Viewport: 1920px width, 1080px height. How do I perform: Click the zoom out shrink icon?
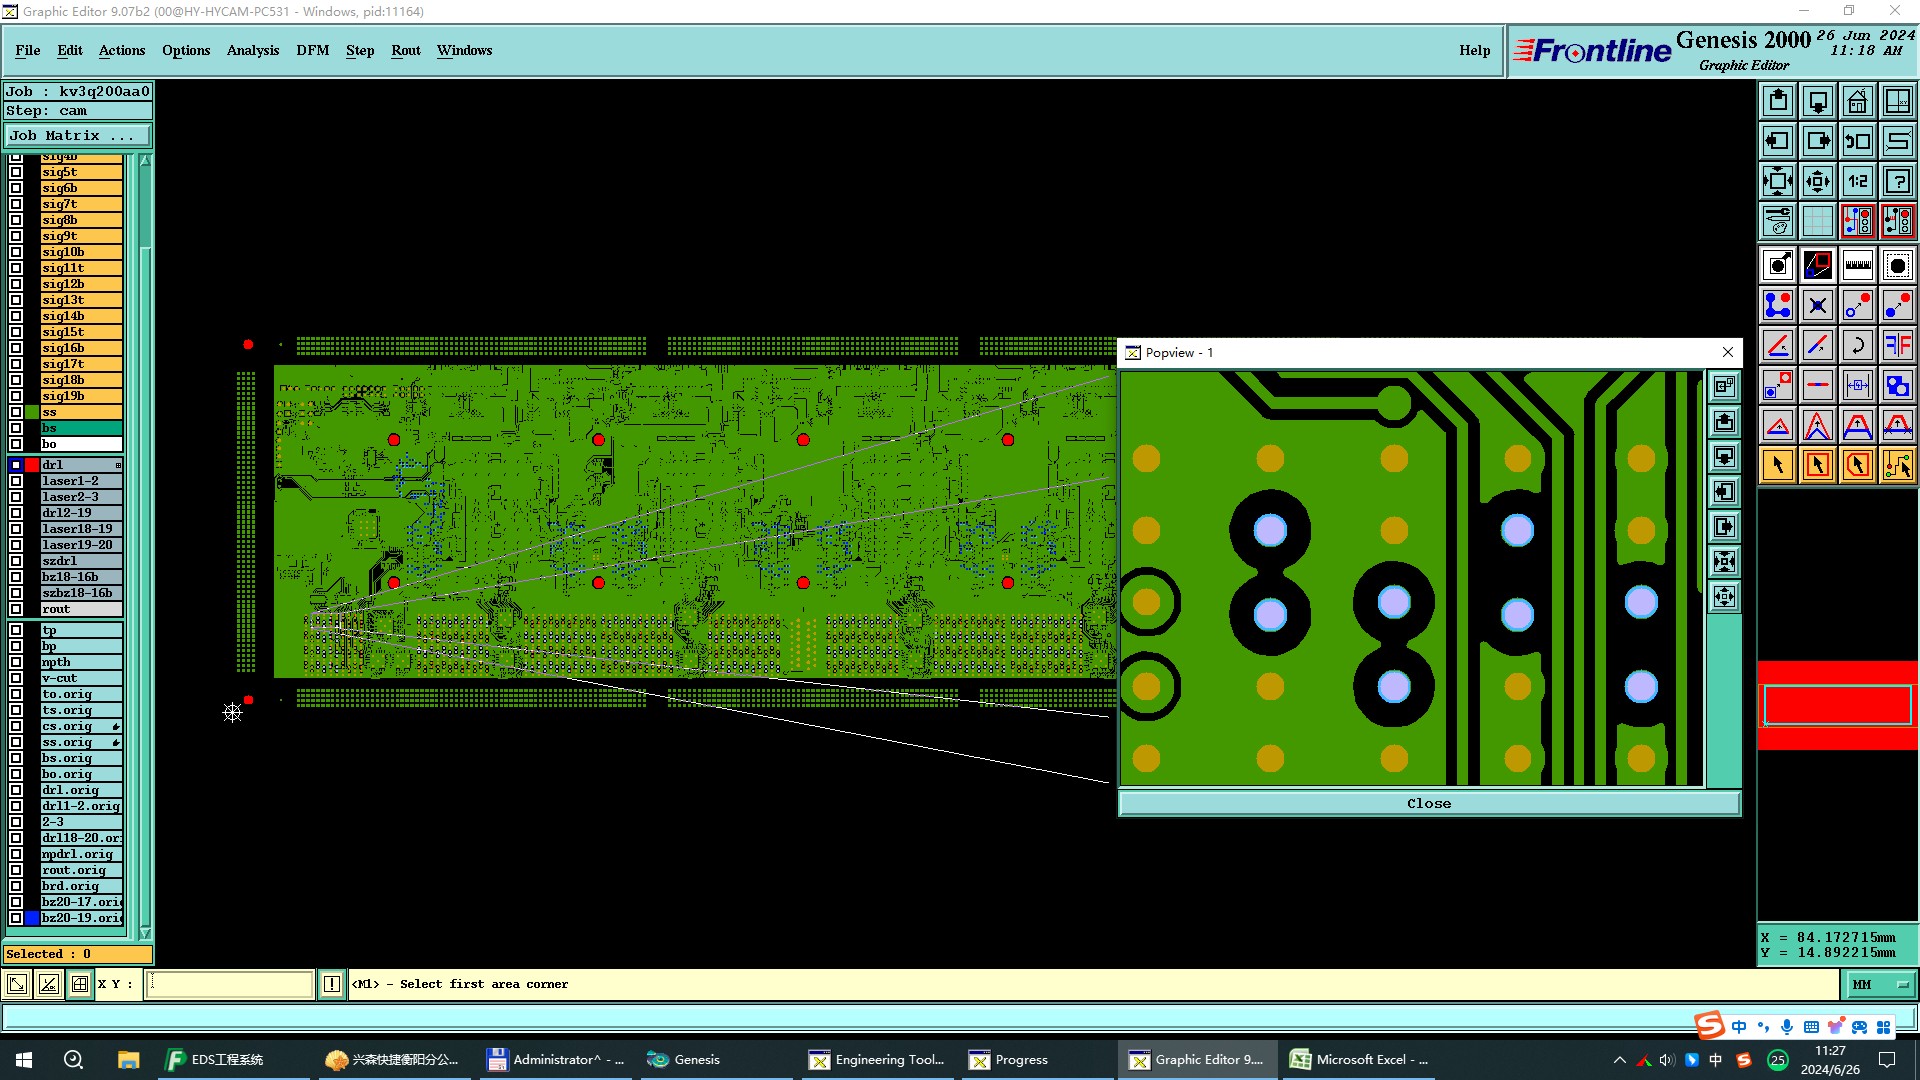coord(1818,181)
